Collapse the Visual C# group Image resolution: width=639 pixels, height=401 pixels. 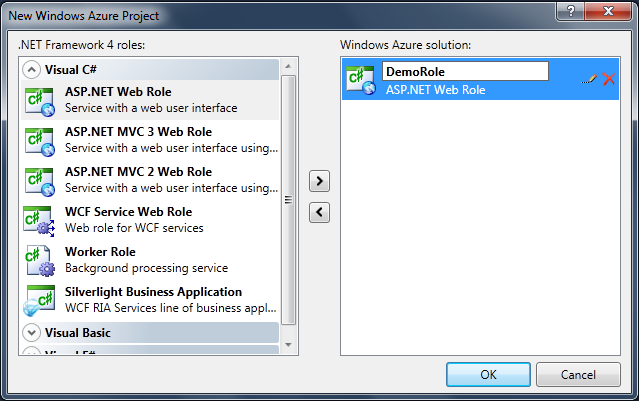tap(30, 70)
